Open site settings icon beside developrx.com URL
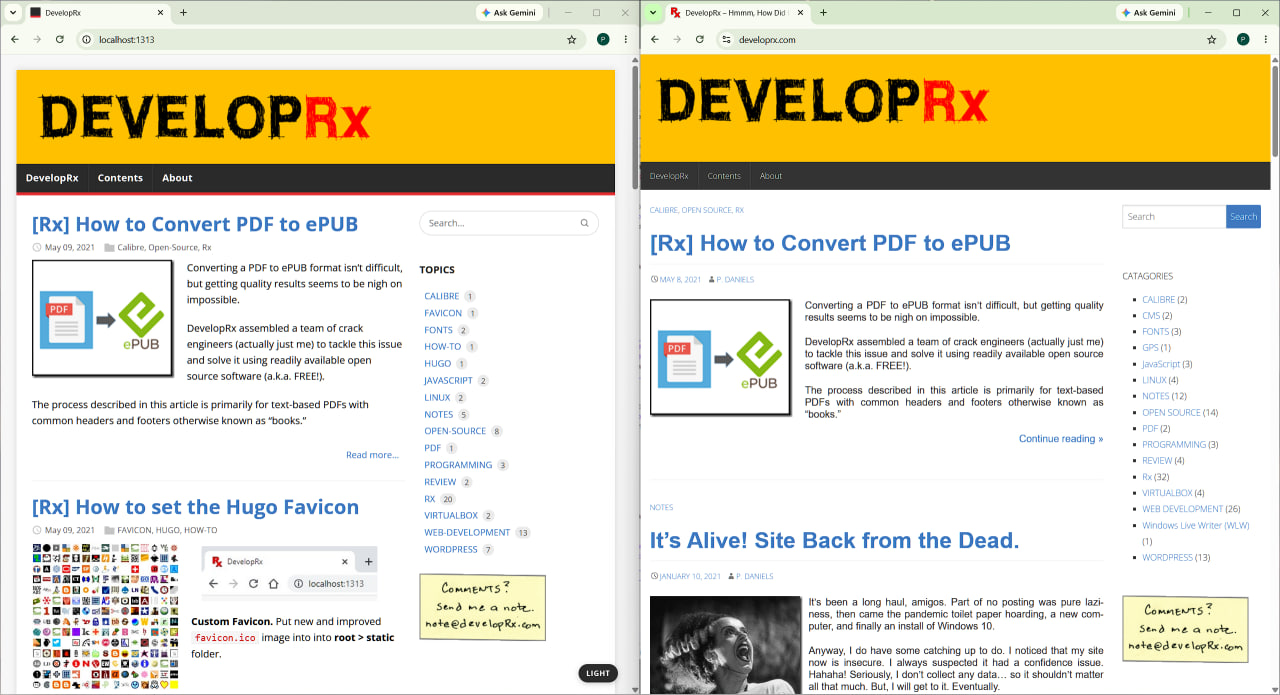 pos(726,39)
